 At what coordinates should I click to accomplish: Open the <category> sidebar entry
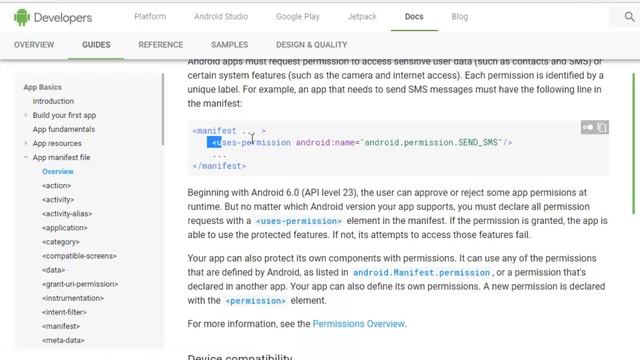[x=60, y=242]
